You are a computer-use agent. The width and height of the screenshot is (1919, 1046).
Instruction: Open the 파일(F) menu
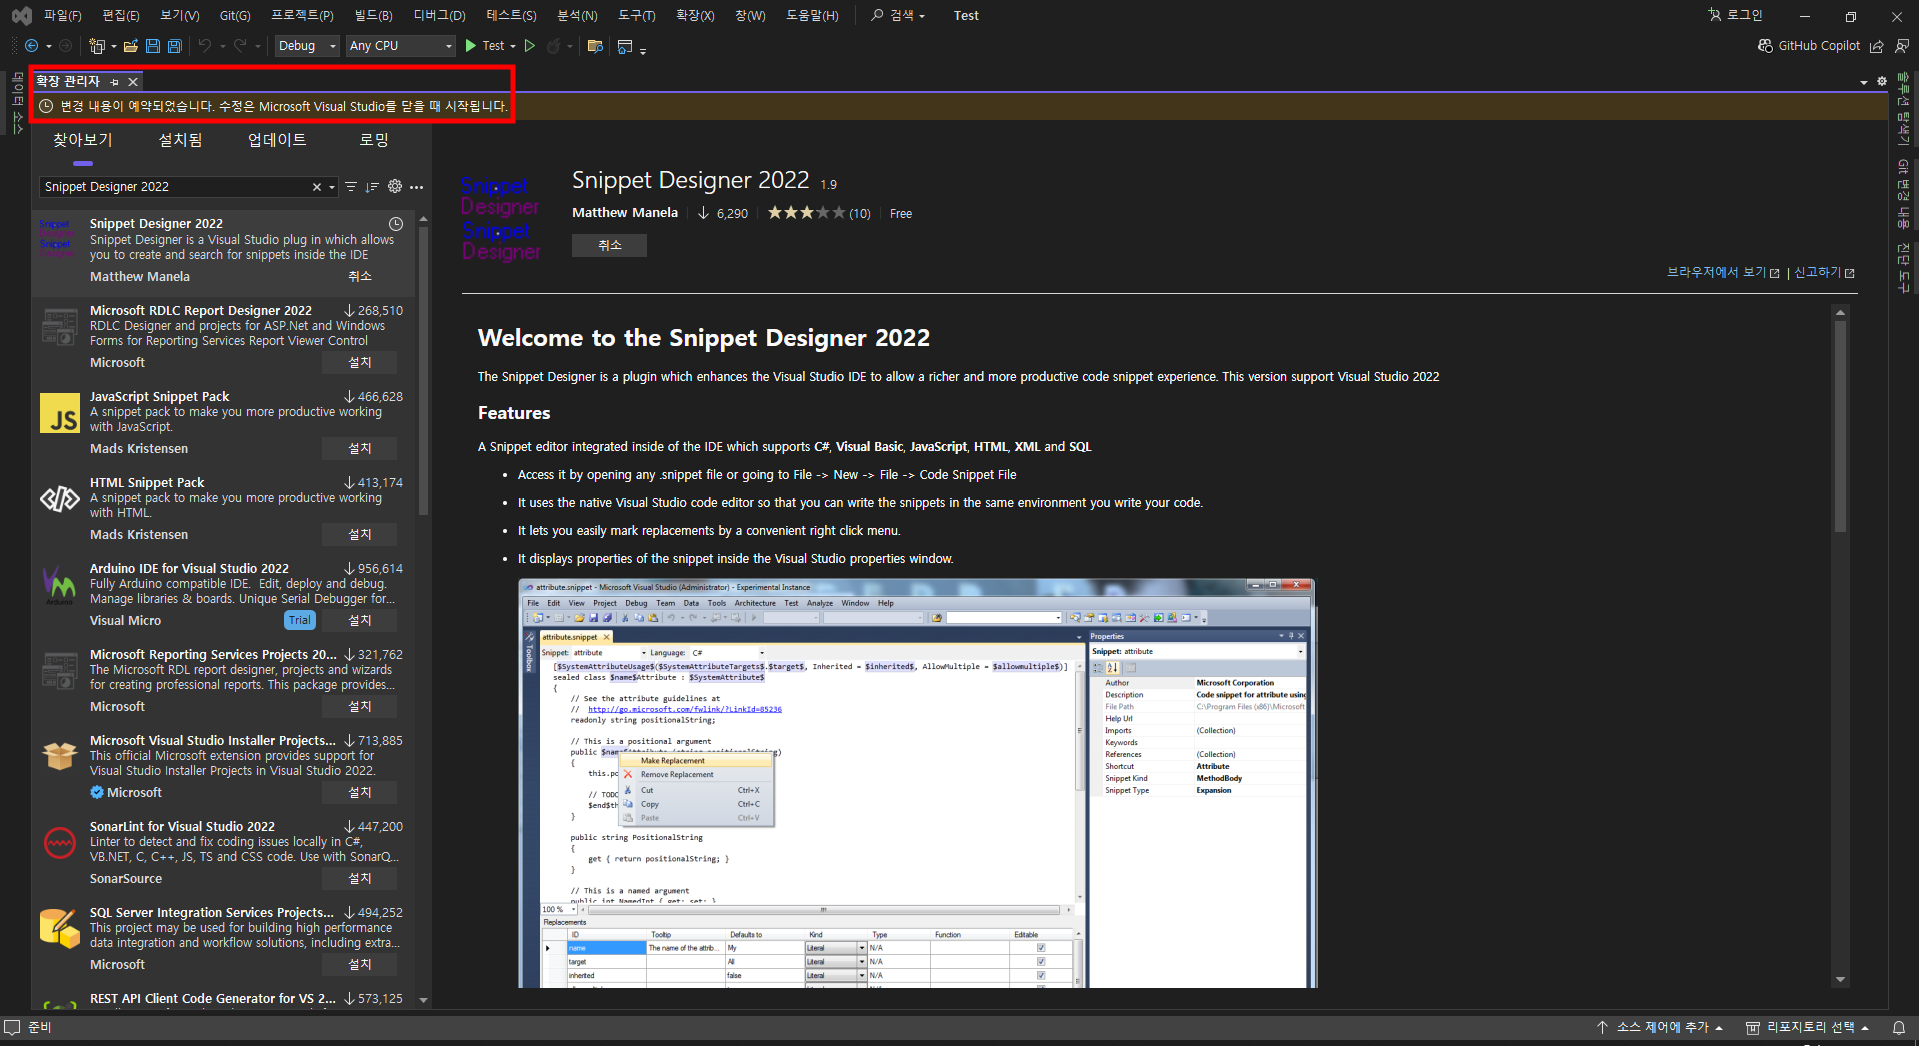tap(63, 16)
